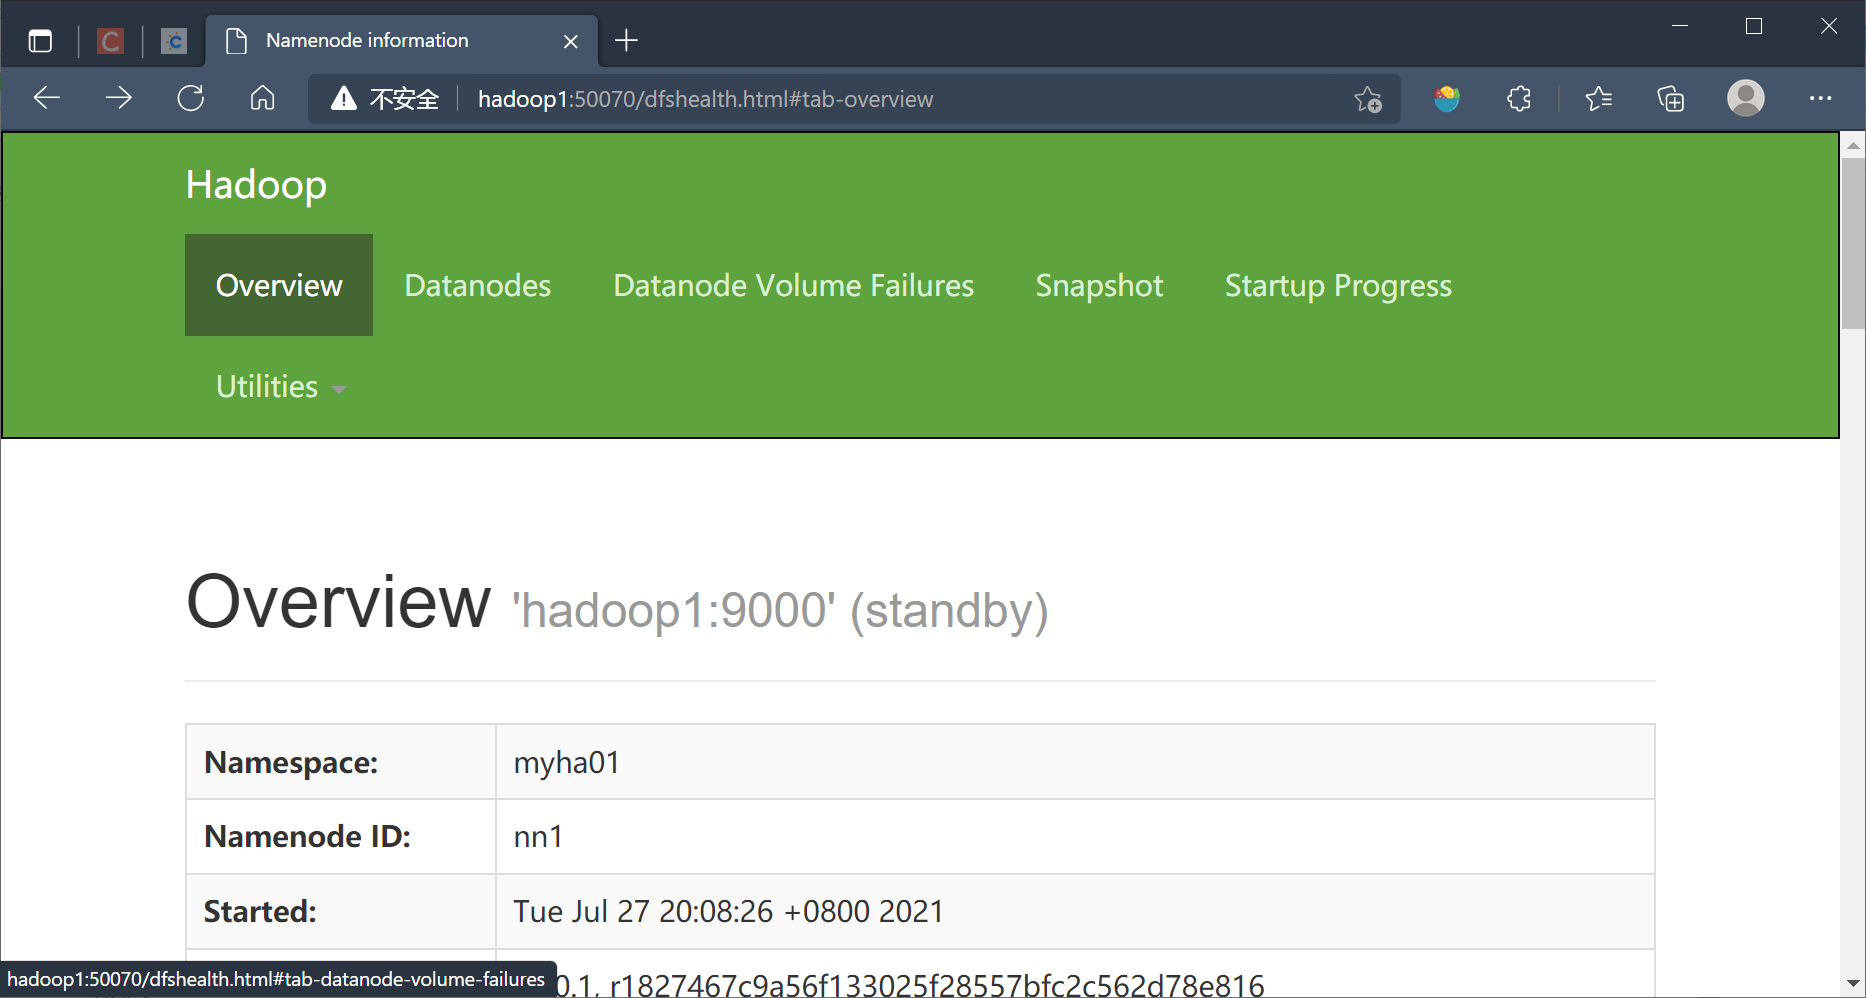Screen dimensions: 1866x998
Task: Open the Datanodes tab
Action: 478,285
